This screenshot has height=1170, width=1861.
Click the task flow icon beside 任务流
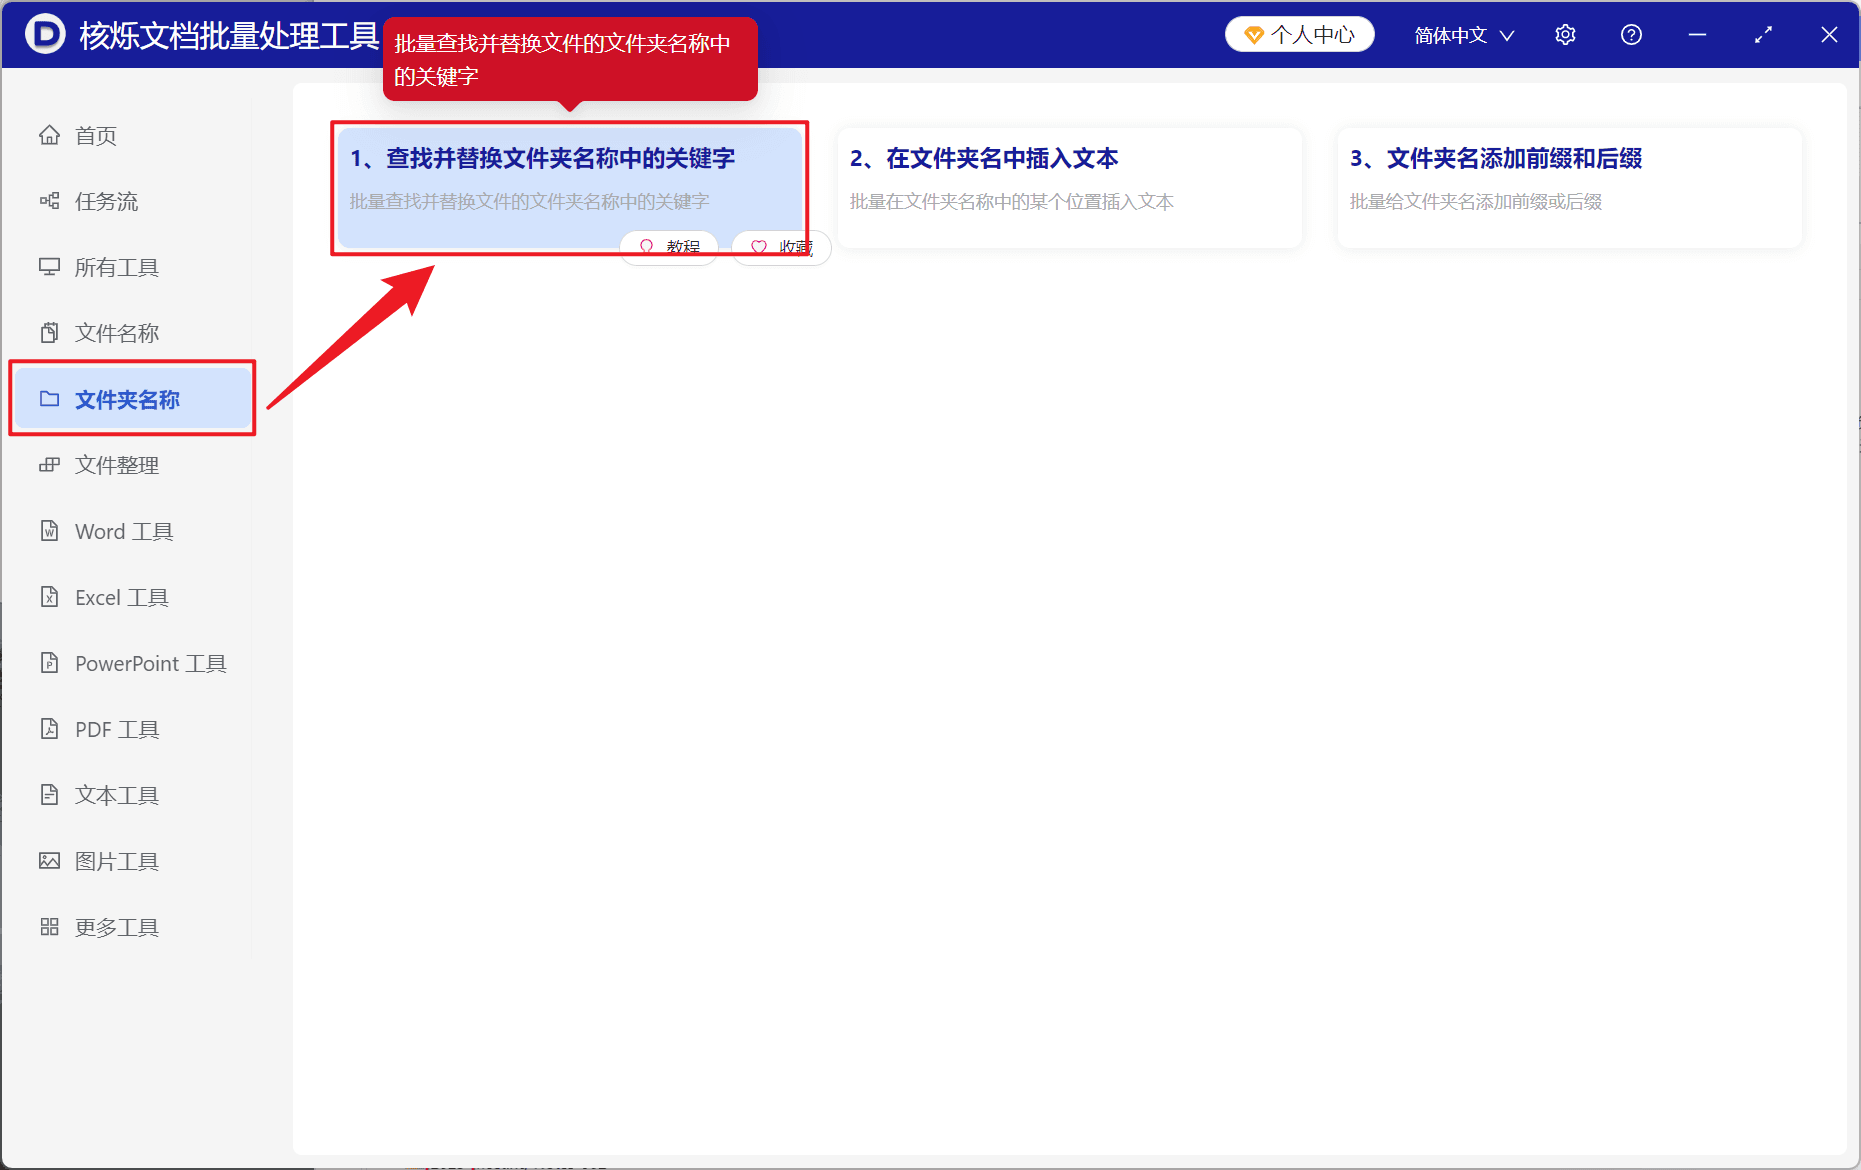pyautogui.click(x=49, y=201)
